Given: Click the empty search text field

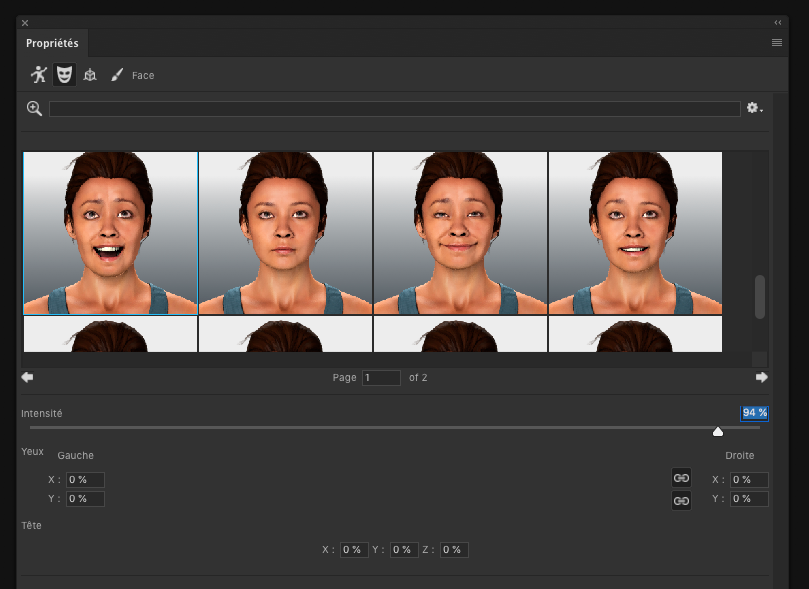Looking at the screenshot, I should click(395, 109).
